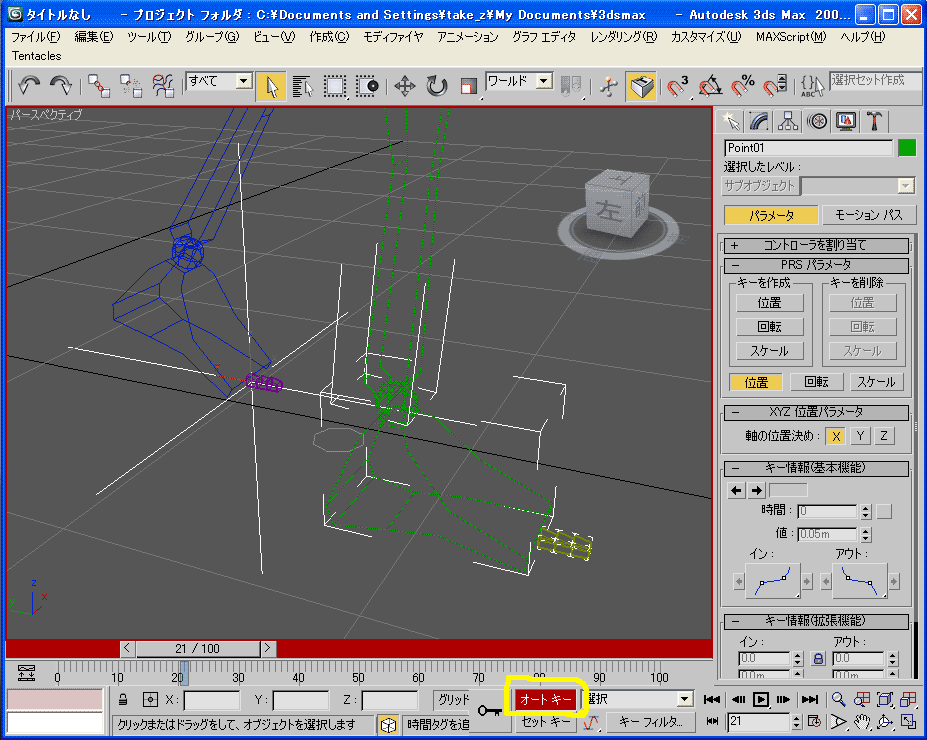Open Select by Name list icon
Image resolution: width=927 pixels, height=740 pixels.
click(303, 86)
